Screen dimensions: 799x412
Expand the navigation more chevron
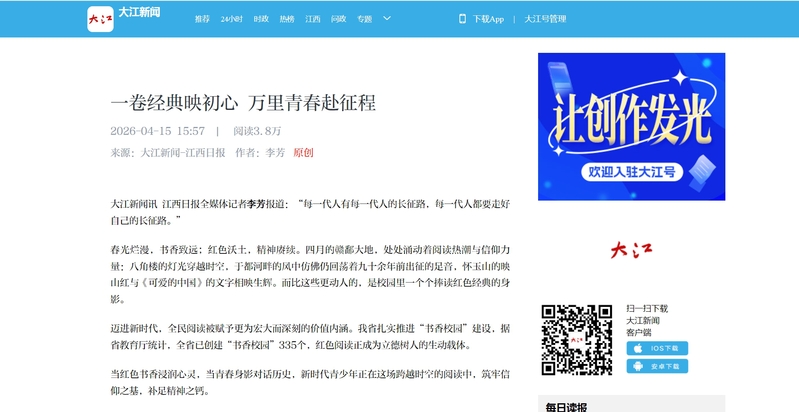pos(385,19)
